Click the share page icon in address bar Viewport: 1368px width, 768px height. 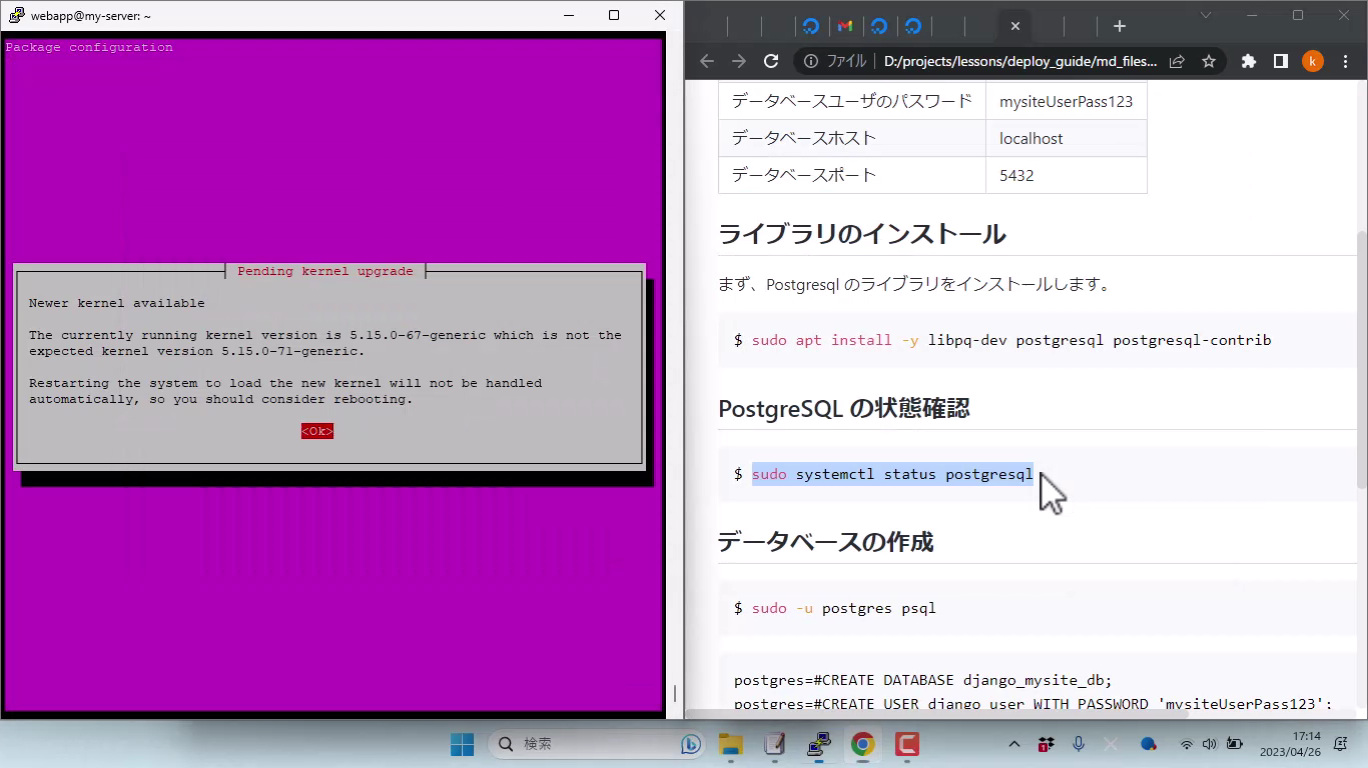click(1177, 61)
